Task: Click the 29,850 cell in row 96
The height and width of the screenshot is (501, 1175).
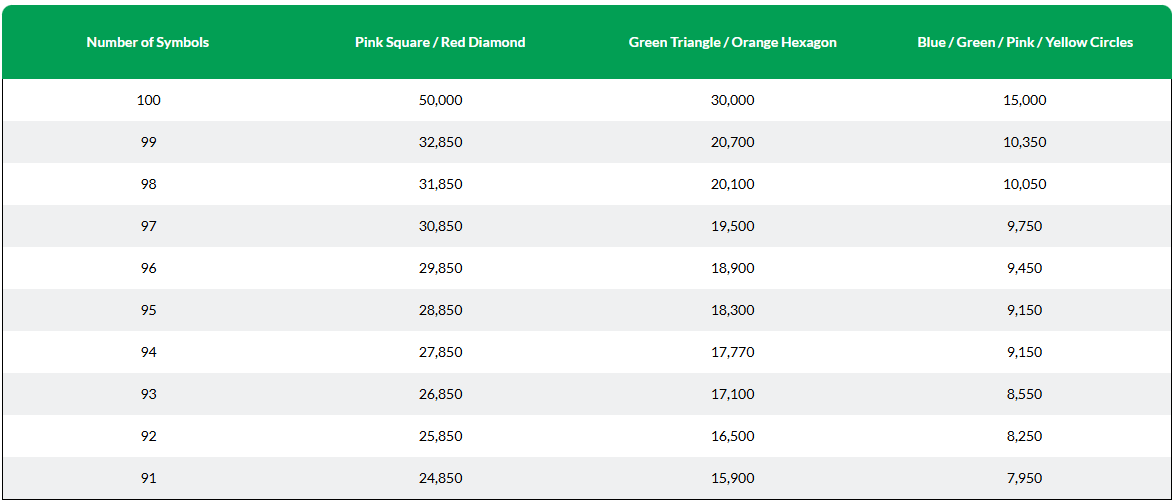Action: (441, 268)
